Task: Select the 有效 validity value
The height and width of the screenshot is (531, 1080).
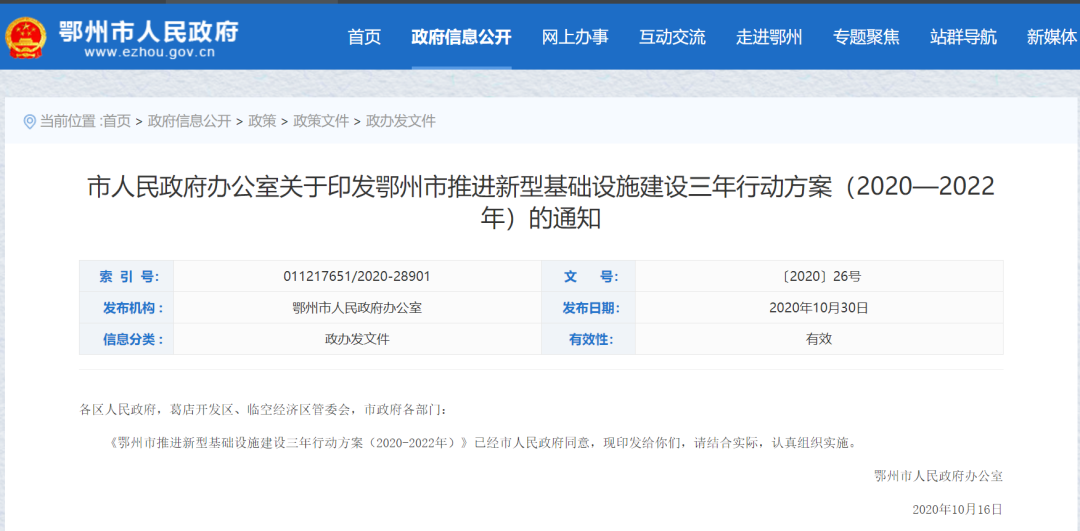Action: pyautogui.click(x=819, y=339)
